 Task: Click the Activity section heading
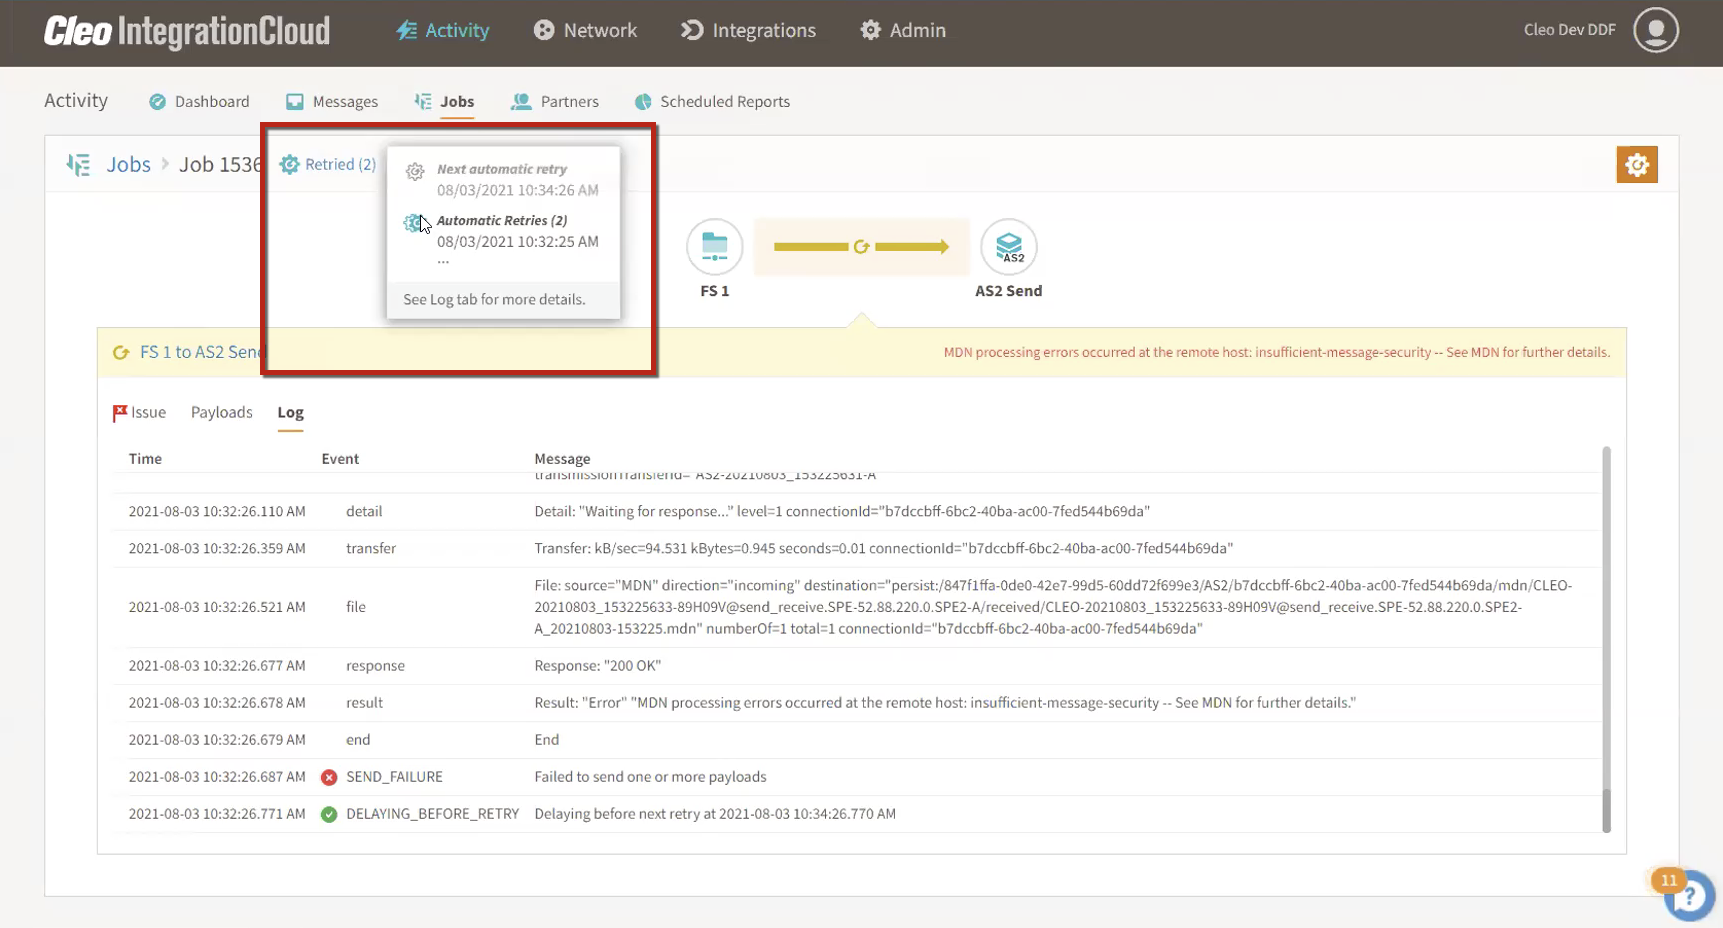click(76, 100)
